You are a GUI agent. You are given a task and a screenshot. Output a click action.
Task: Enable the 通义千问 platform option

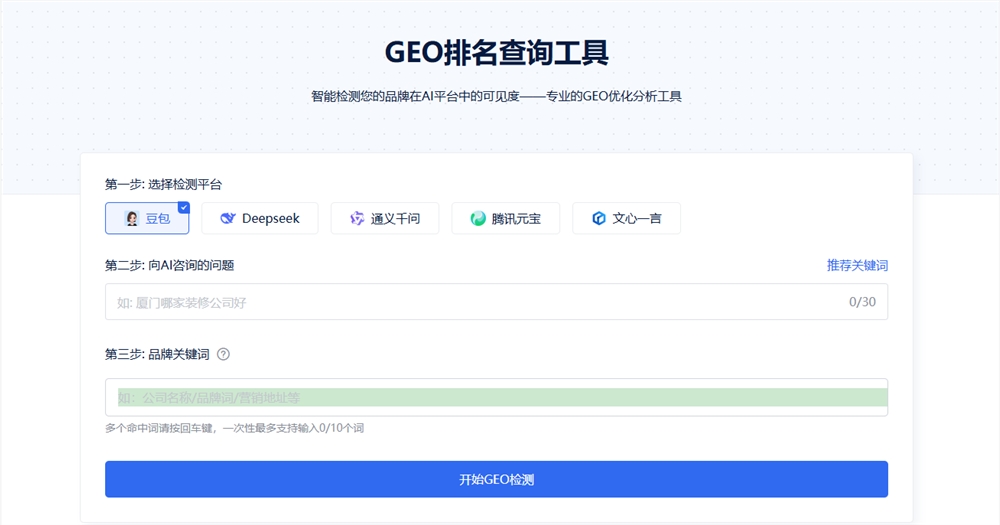pos(385,218)
